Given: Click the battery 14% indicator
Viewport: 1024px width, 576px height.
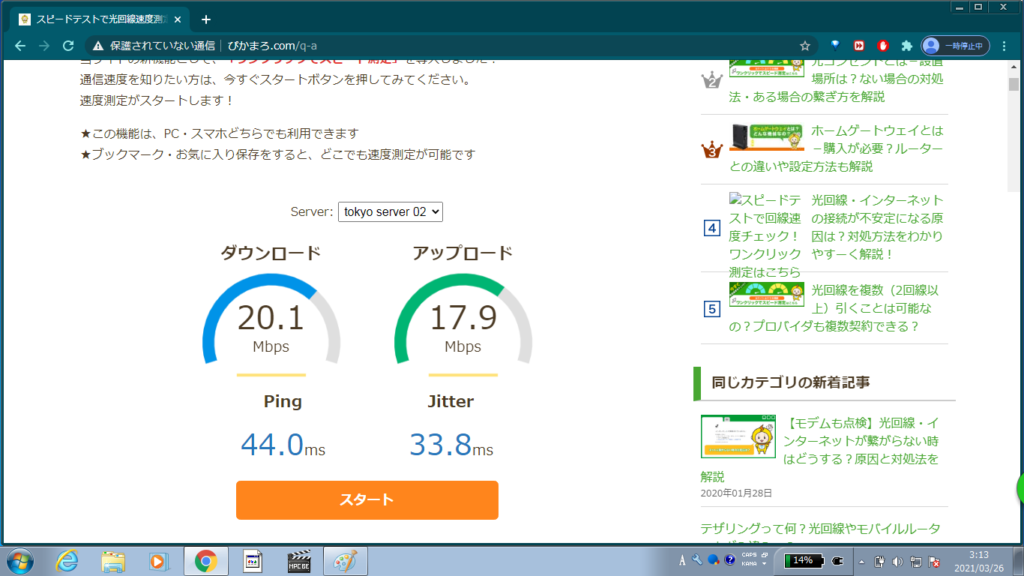Looking at the screenshot, I should (x=804, y=561).
